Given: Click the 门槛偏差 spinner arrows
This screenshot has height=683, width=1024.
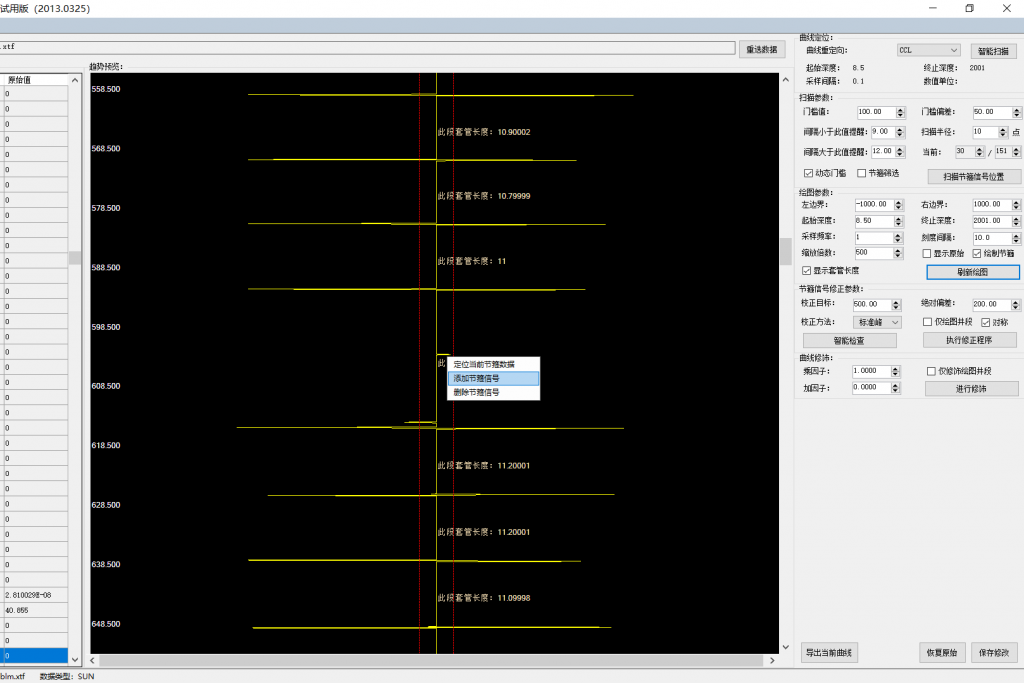Looking at the screenshot, I should click(1017, 112).
